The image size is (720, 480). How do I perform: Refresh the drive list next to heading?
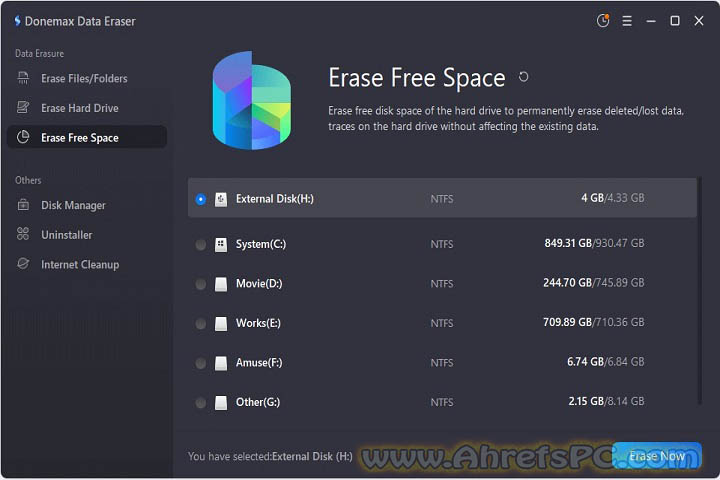[523, 77]
